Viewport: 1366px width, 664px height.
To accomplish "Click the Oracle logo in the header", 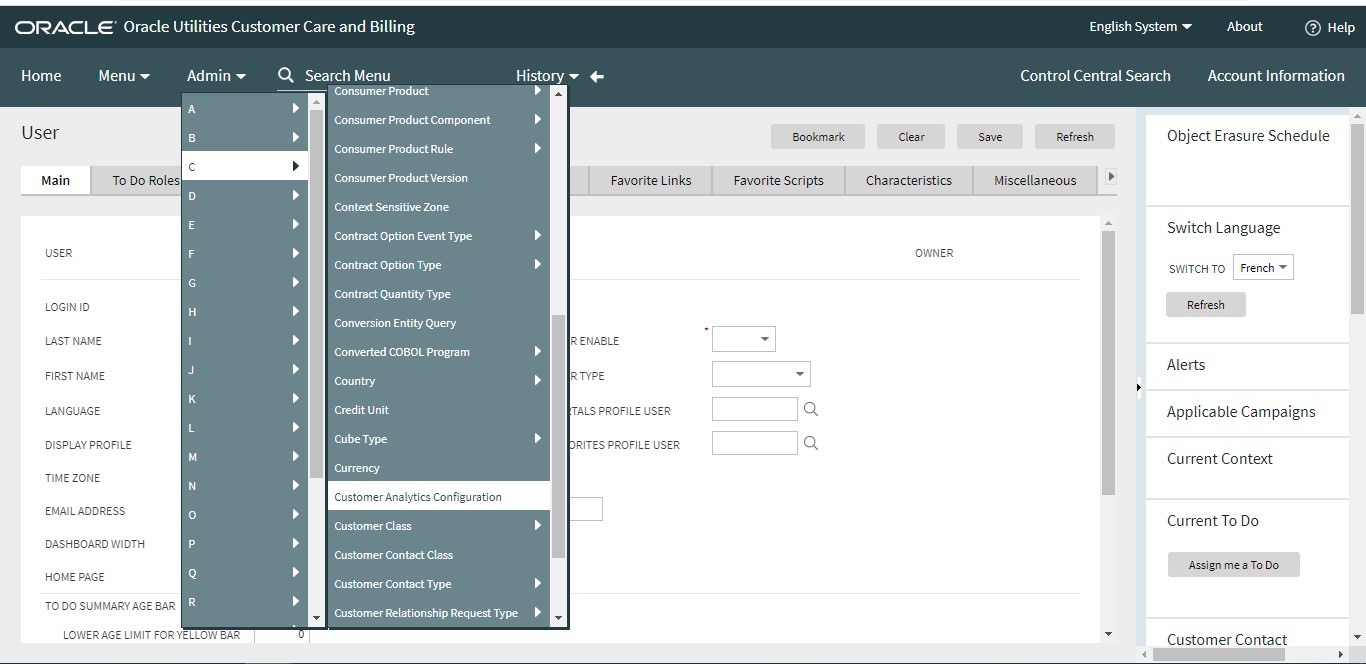I will pyautogui.click(x=64, y=27).
